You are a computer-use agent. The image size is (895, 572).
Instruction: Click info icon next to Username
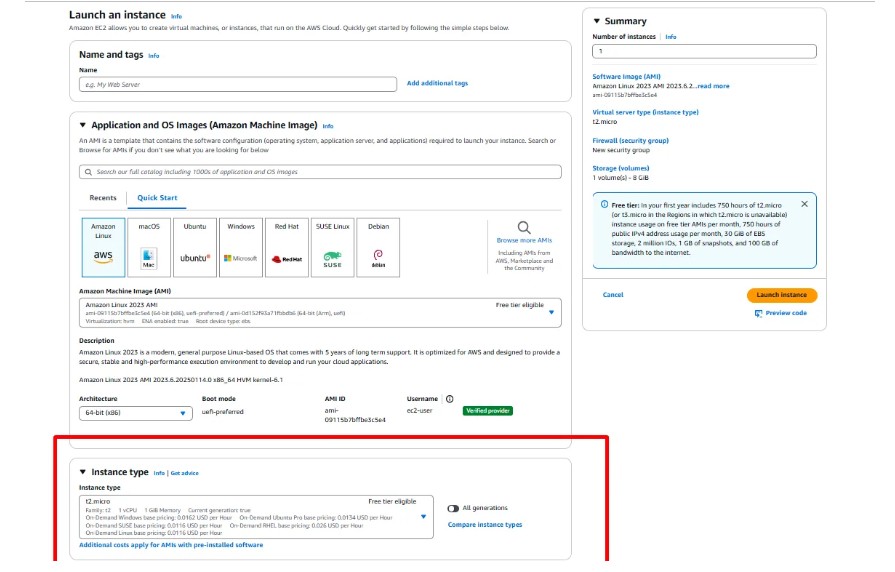tap(449, 399)
